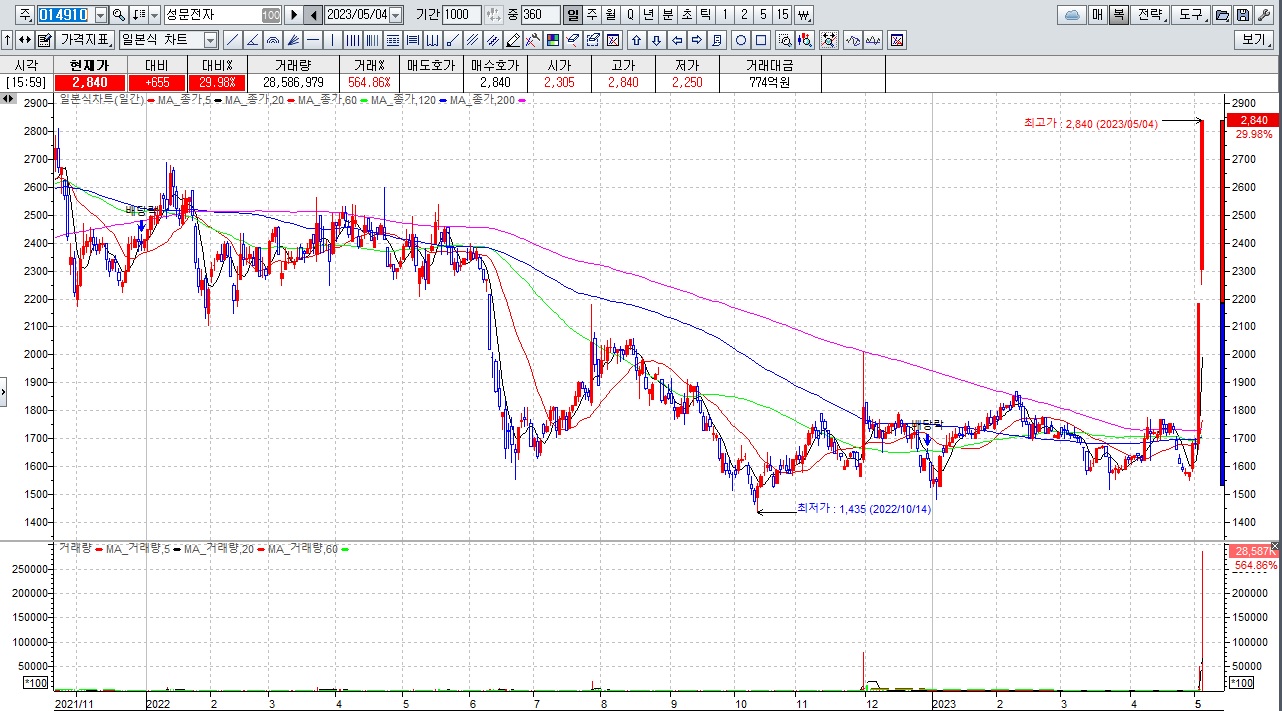Select the 5 interval button

[762, 15]
